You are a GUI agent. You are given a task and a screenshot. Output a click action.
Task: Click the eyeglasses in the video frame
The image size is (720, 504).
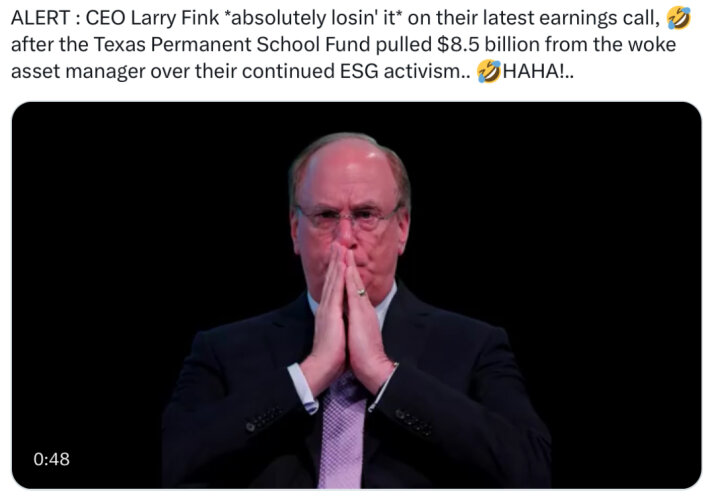348,218
